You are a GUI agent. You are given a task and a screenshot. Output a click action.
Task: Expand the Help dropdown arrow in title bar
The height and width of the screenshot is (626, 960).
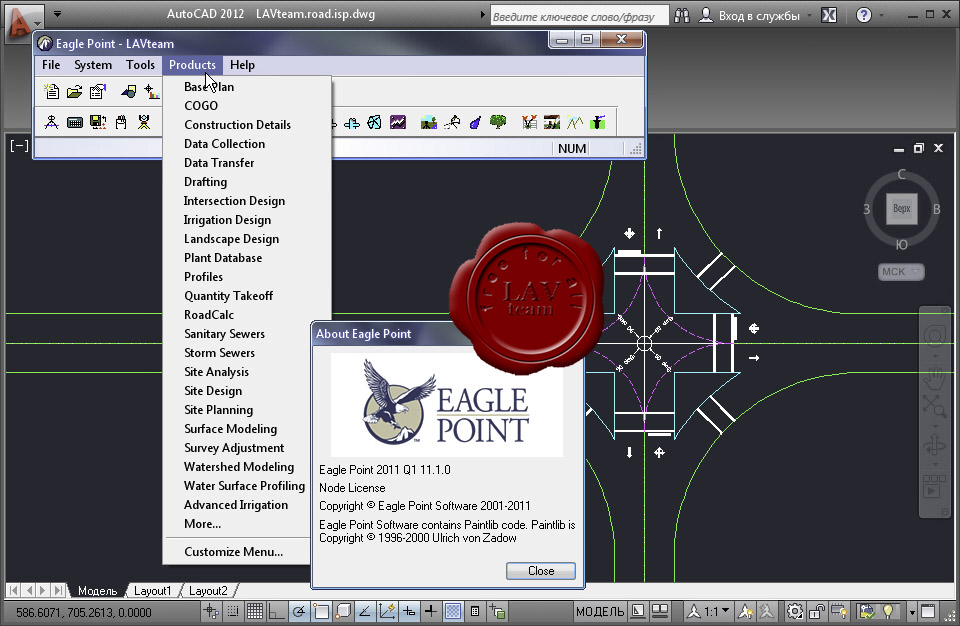point(882,15)
